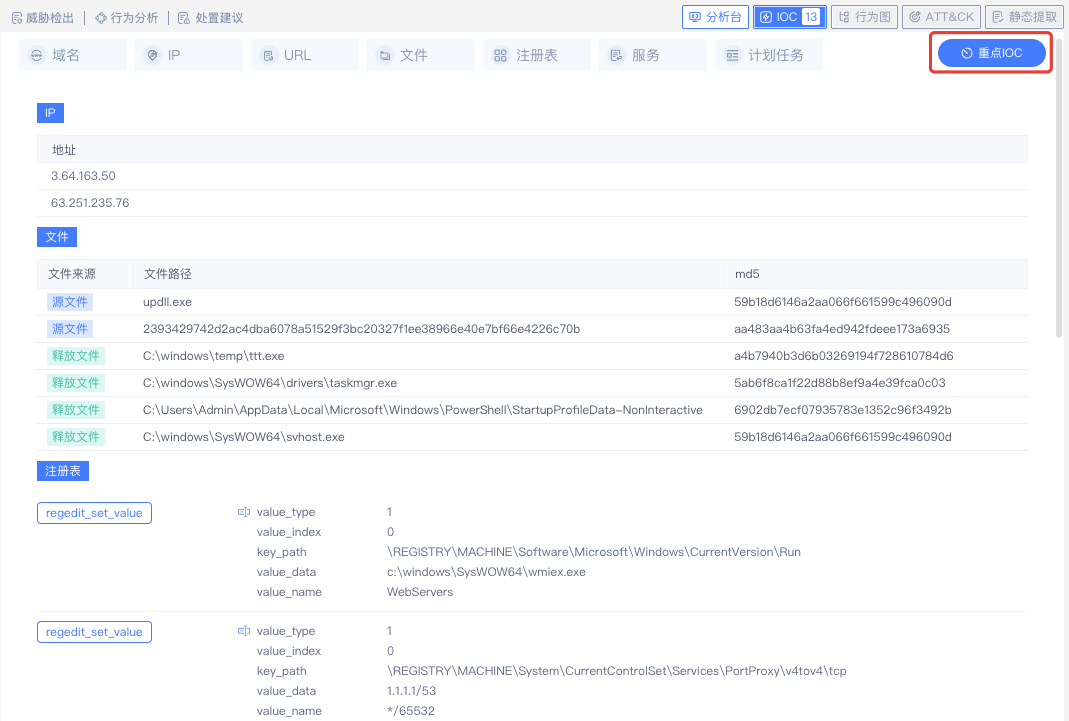
Task: Click the IP filter shield icon
Action: click(x=152, y=56)
